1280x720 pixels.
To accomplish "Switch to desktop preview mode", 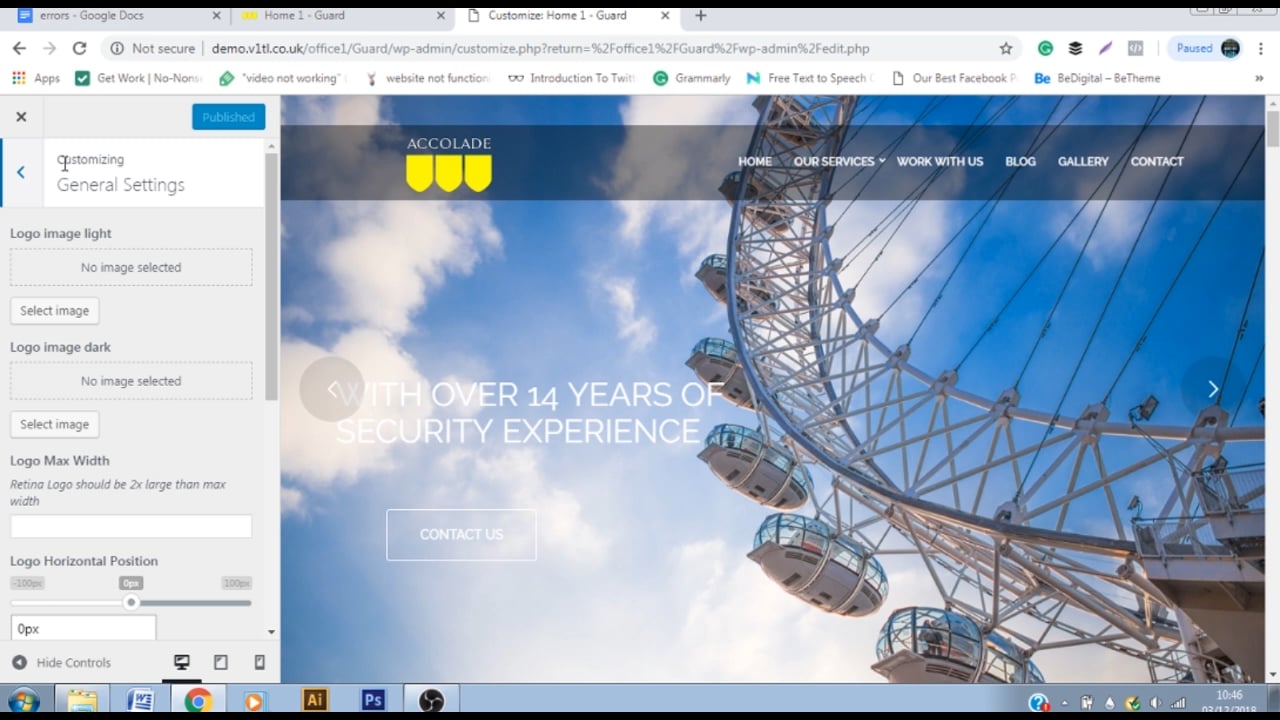I will [182, 662].
